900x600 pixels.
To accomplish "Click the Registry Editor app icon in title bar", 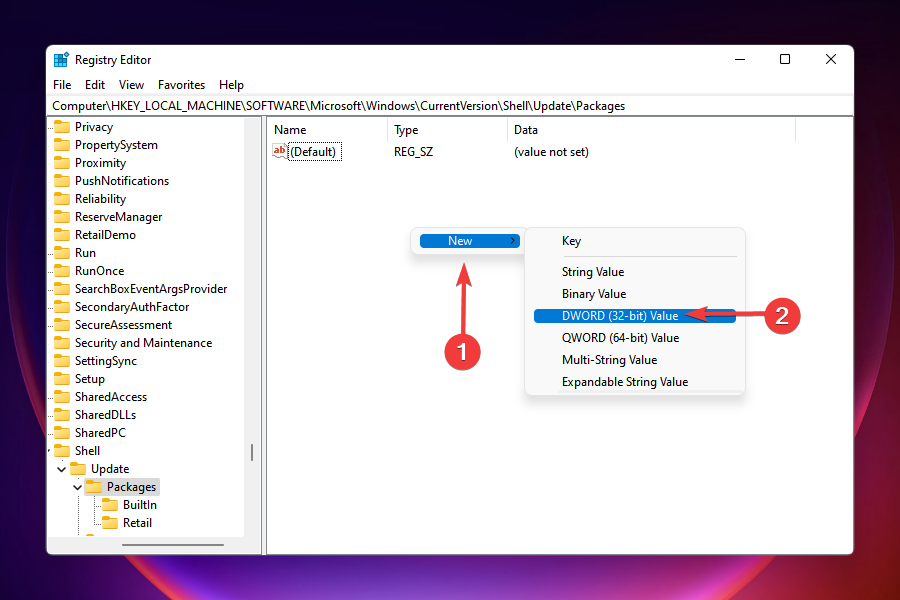I will click(61, 60).
